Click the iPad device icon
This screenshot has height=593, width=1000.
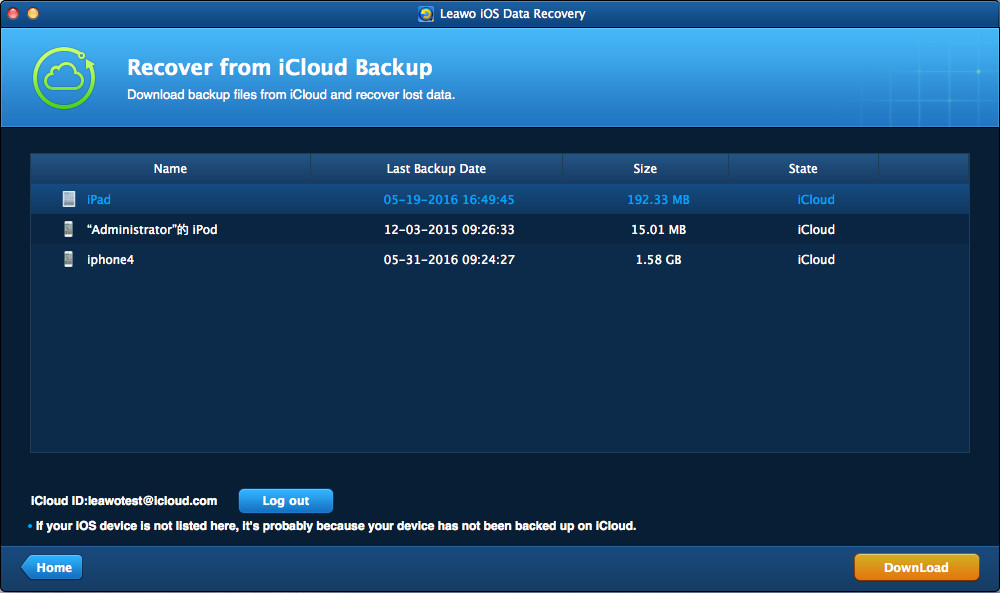68,199
